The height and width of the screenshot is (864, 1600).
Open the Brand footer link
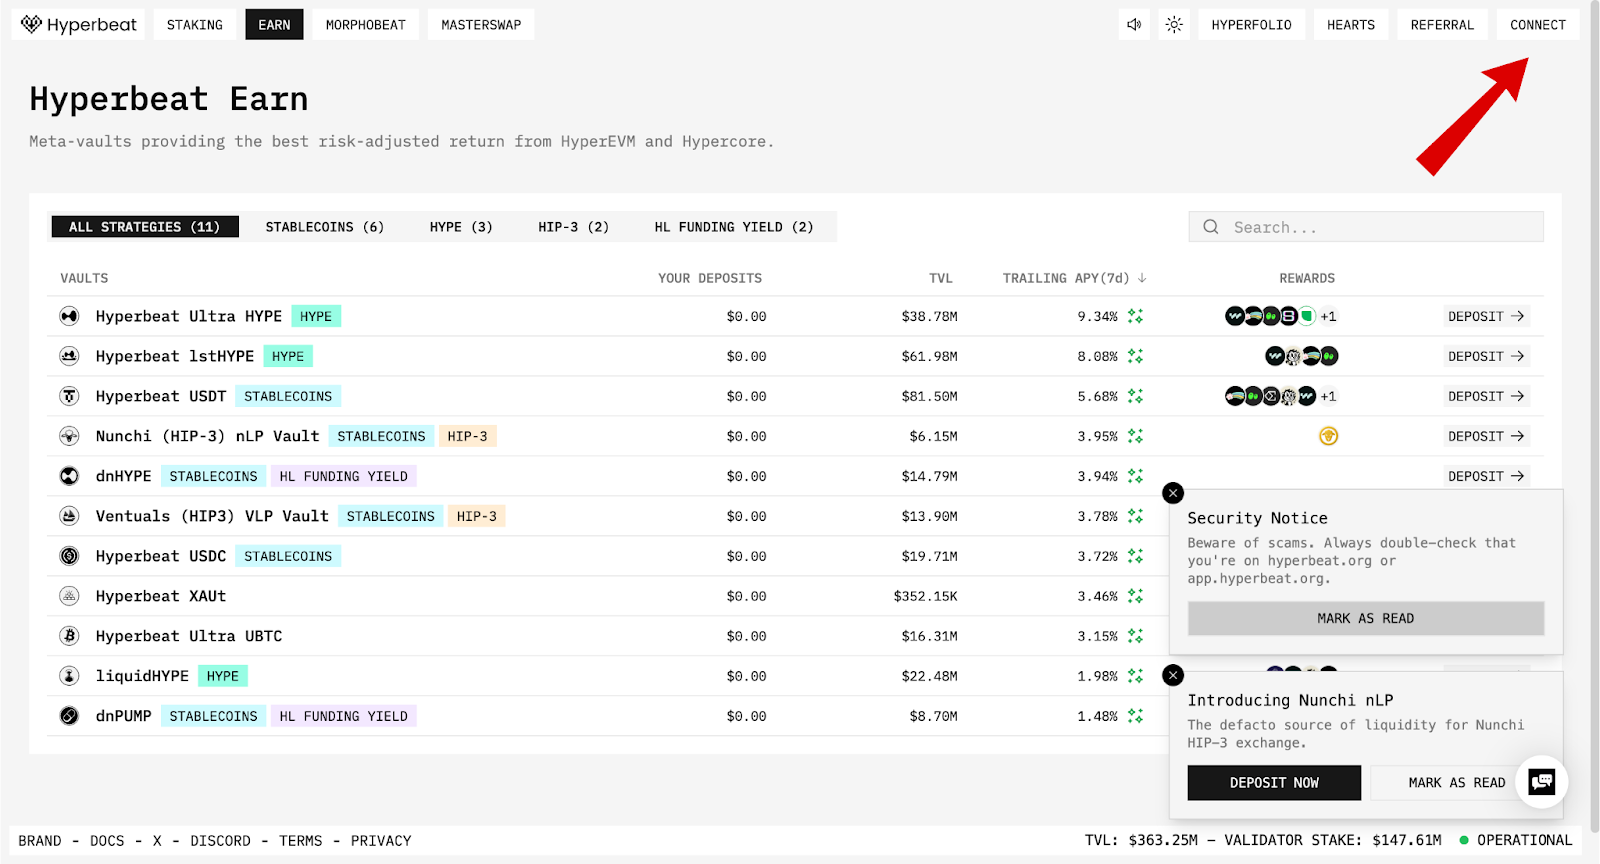click(40, 841)
